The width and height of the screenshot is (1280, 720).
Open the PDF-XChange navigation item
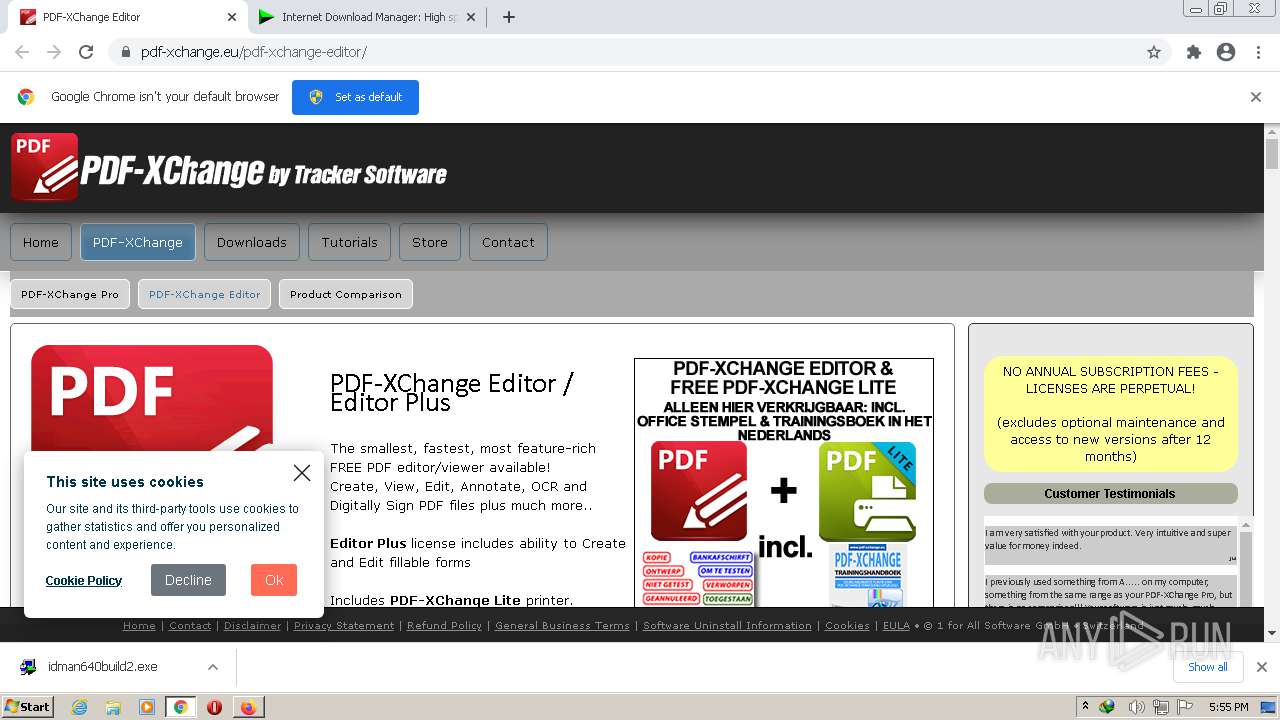138,242
